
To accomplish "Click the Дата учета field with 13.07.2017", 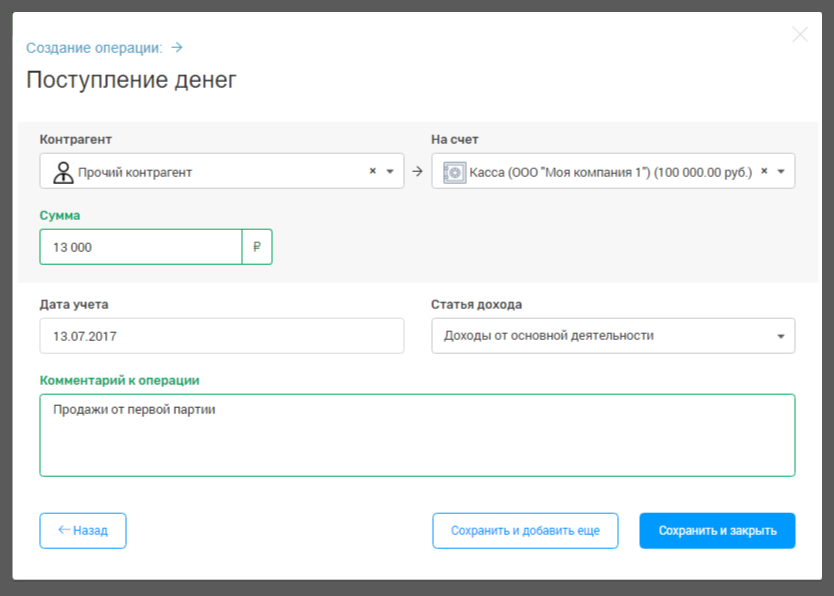I will coord(221,336).
